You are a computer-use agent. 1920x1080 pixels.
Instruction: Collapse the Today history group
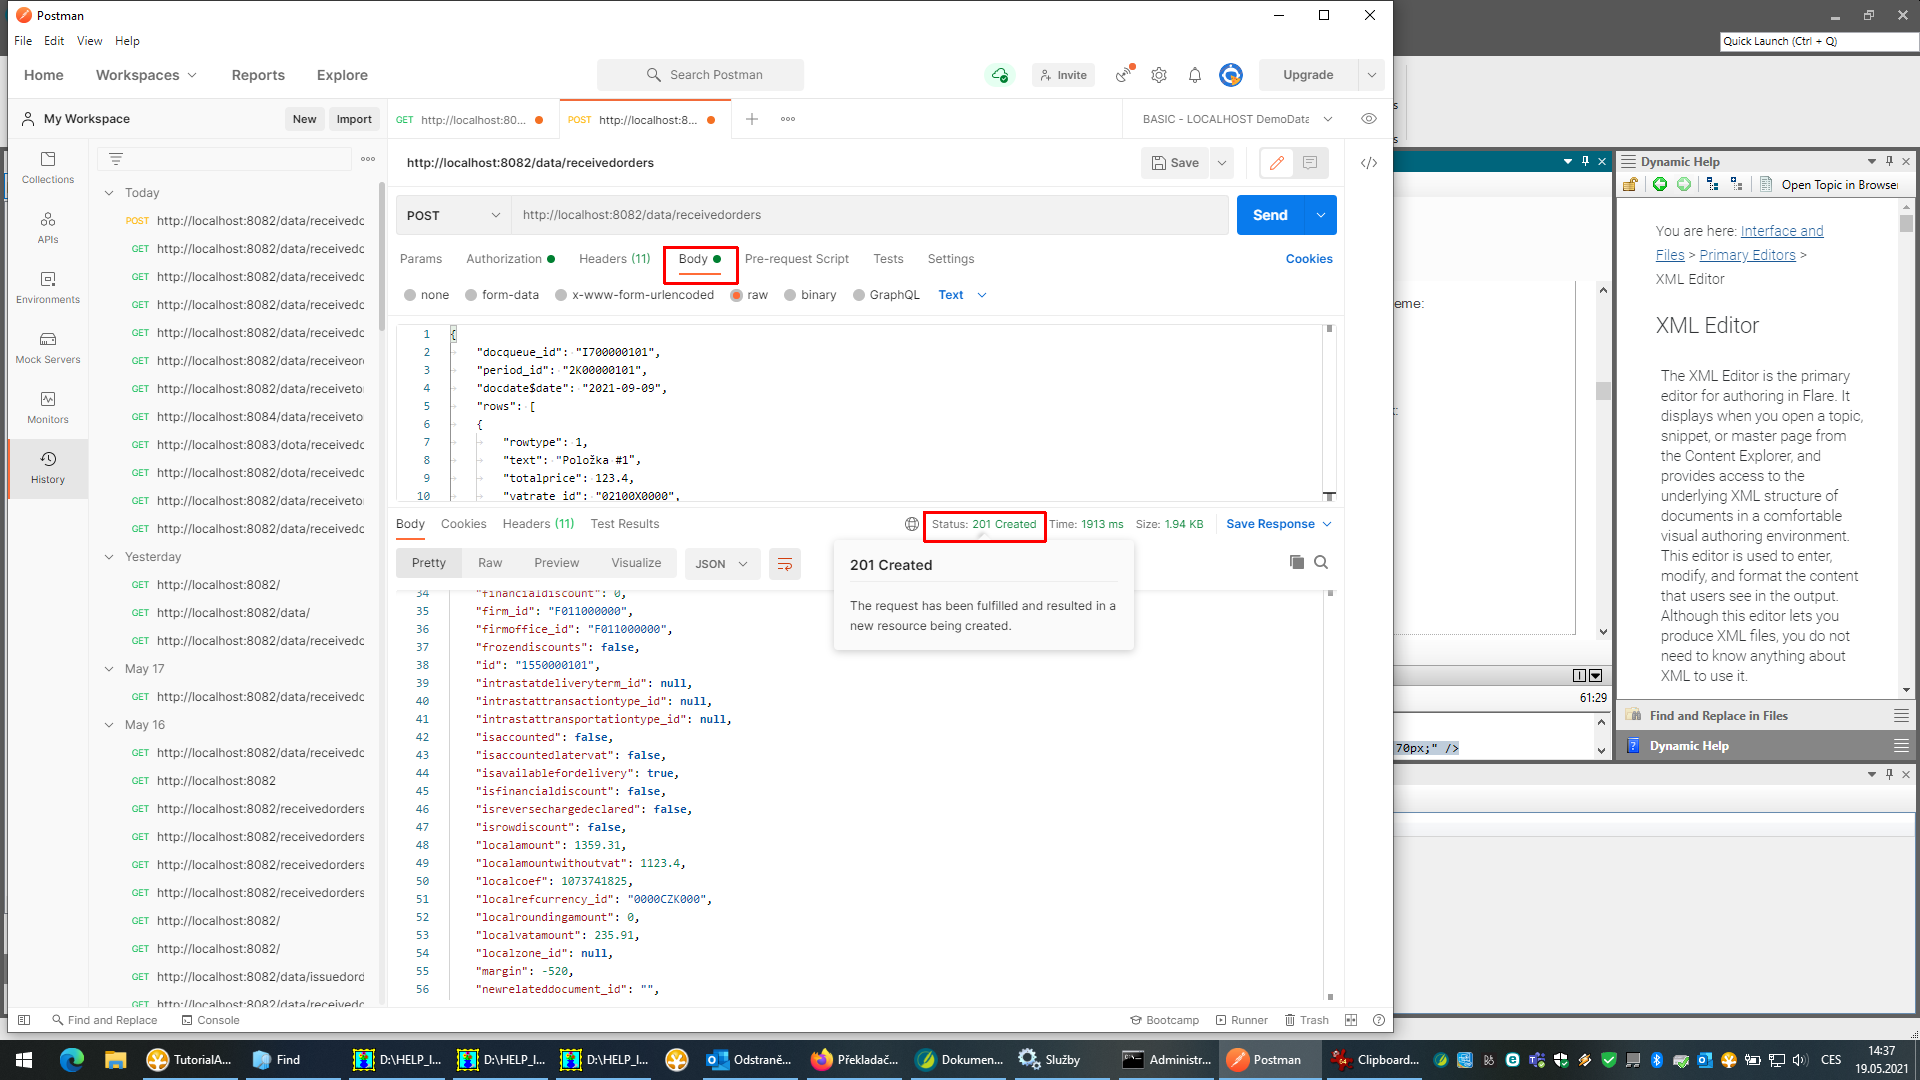(x=109, y=193)
